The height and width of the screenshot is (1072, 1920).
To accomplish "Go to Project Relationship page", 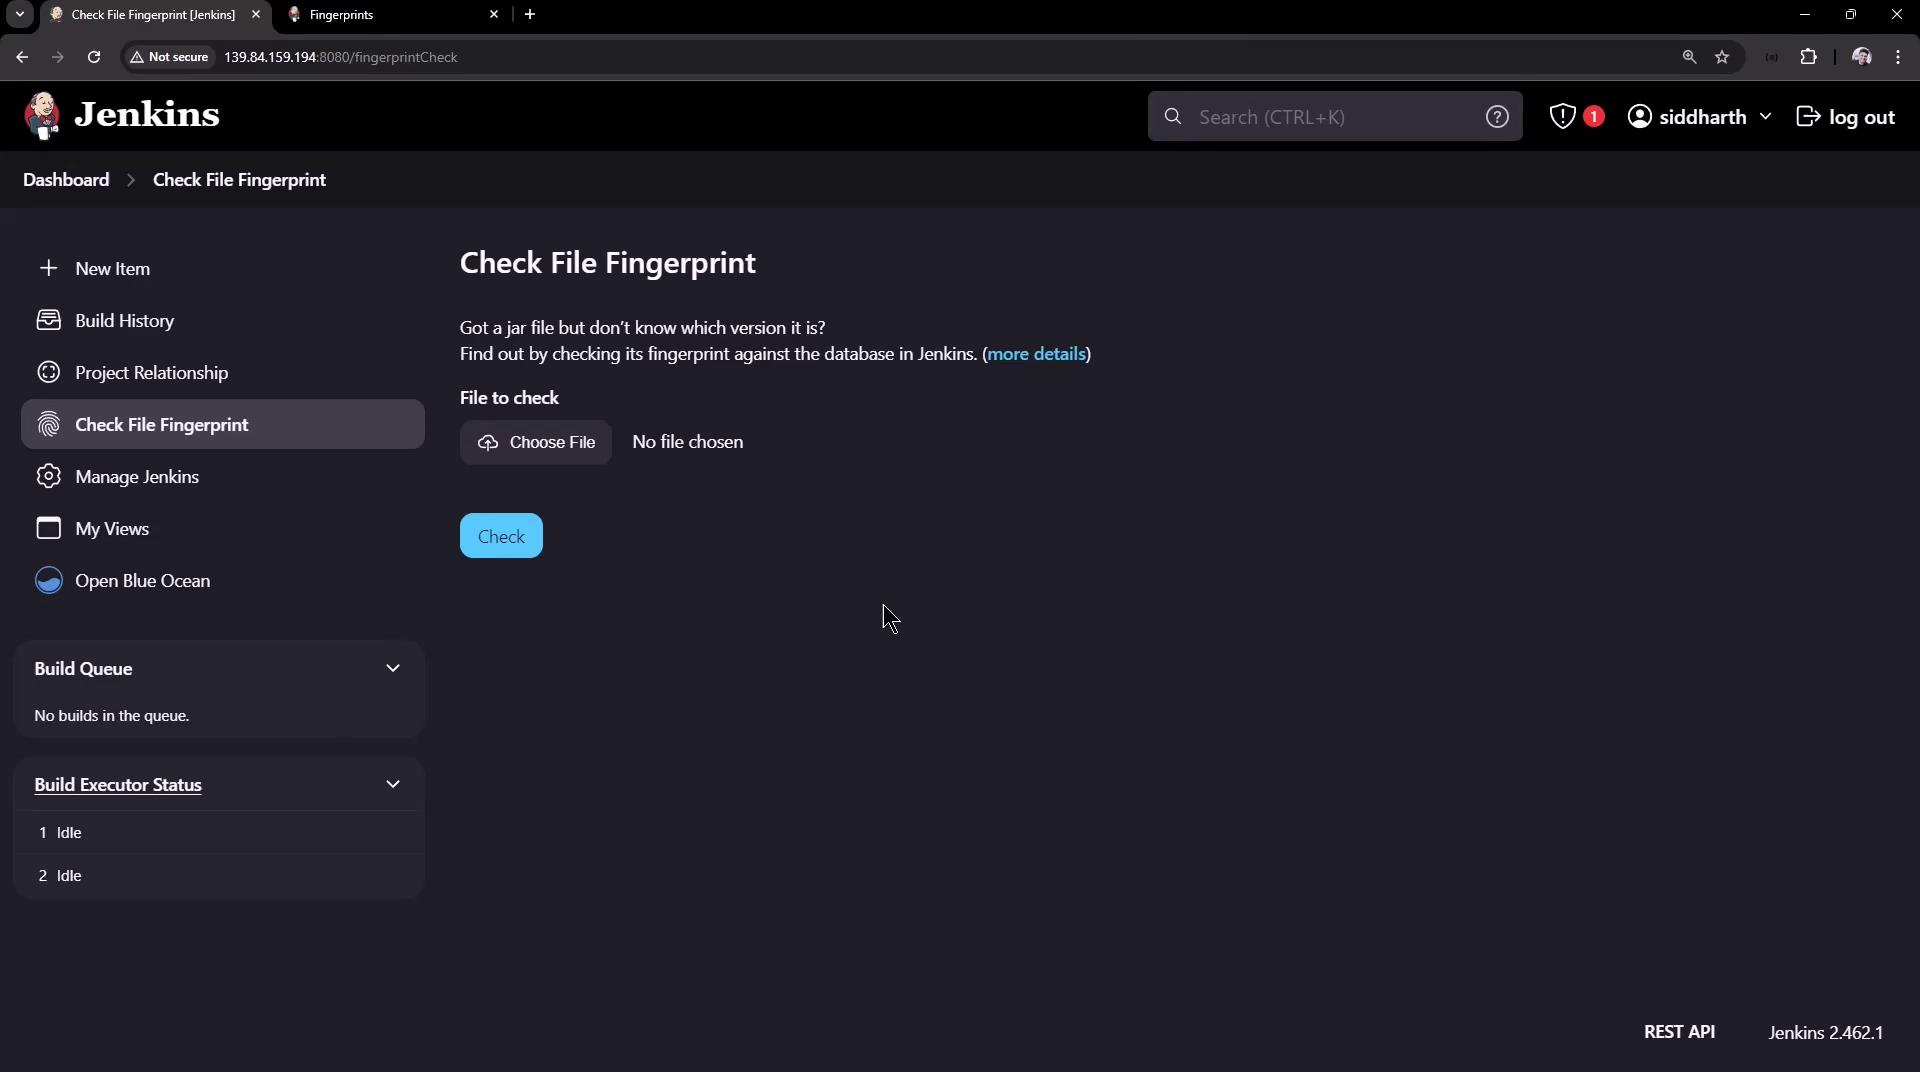I will (222, 372).
